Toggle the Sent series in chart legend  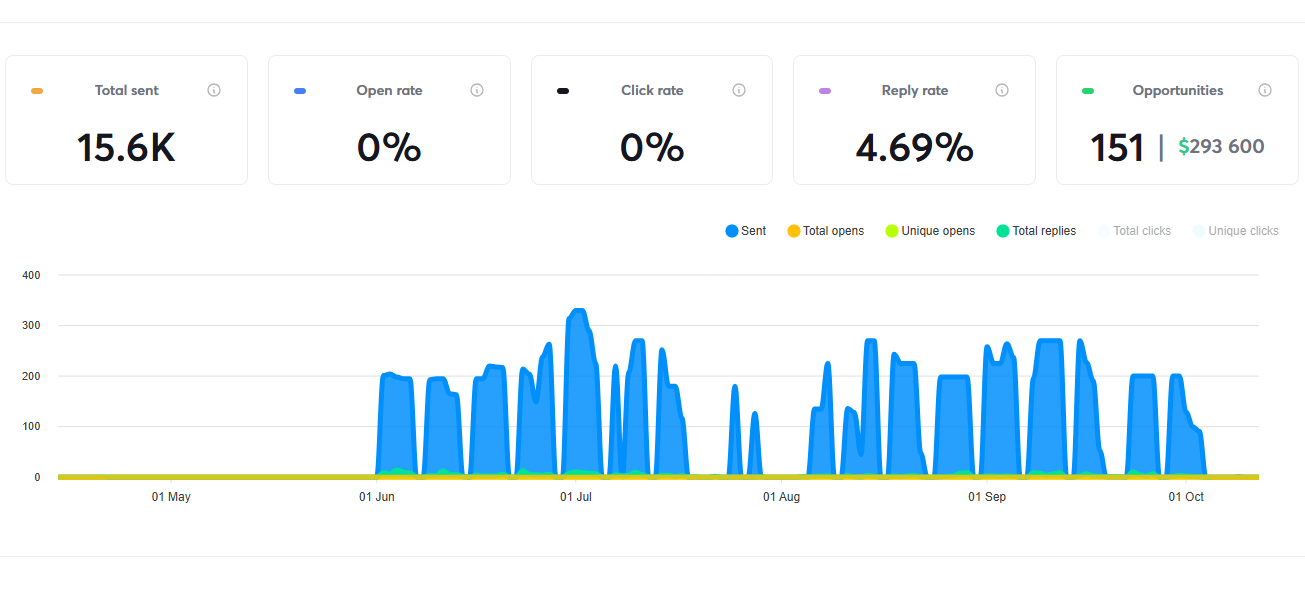point(746,231)
